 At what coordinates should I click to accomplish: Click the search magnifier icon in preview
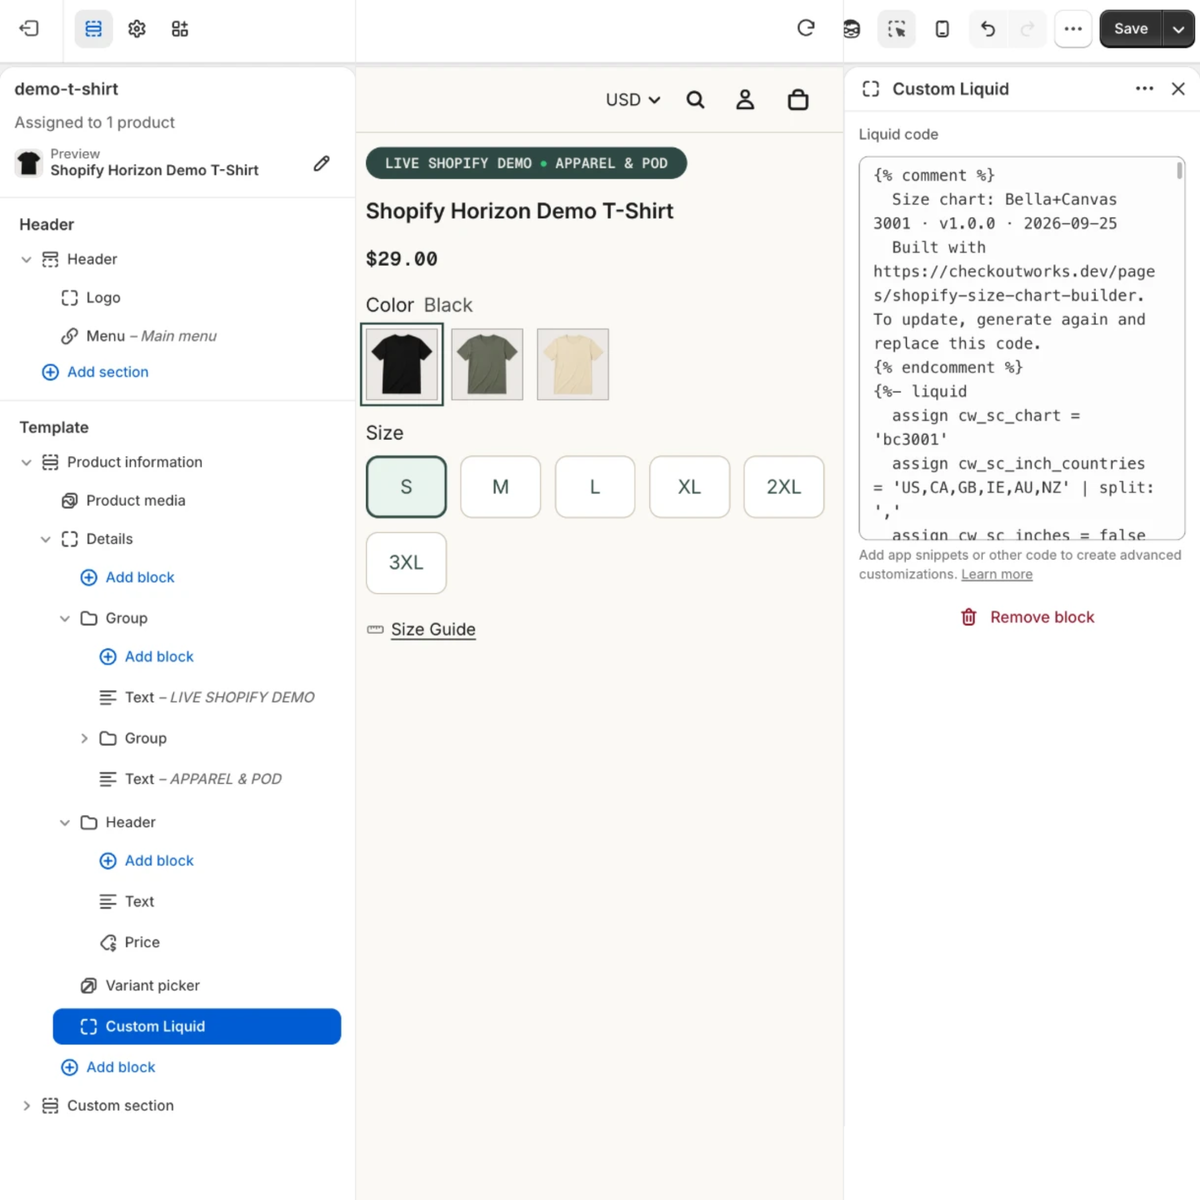click(695, 100)
